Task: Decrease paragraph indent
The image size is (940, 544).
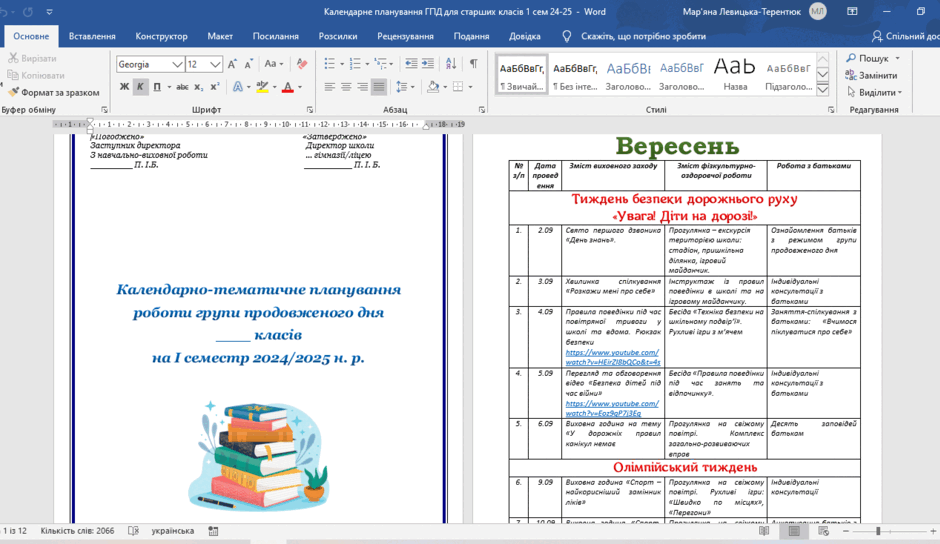Action: 411,64
